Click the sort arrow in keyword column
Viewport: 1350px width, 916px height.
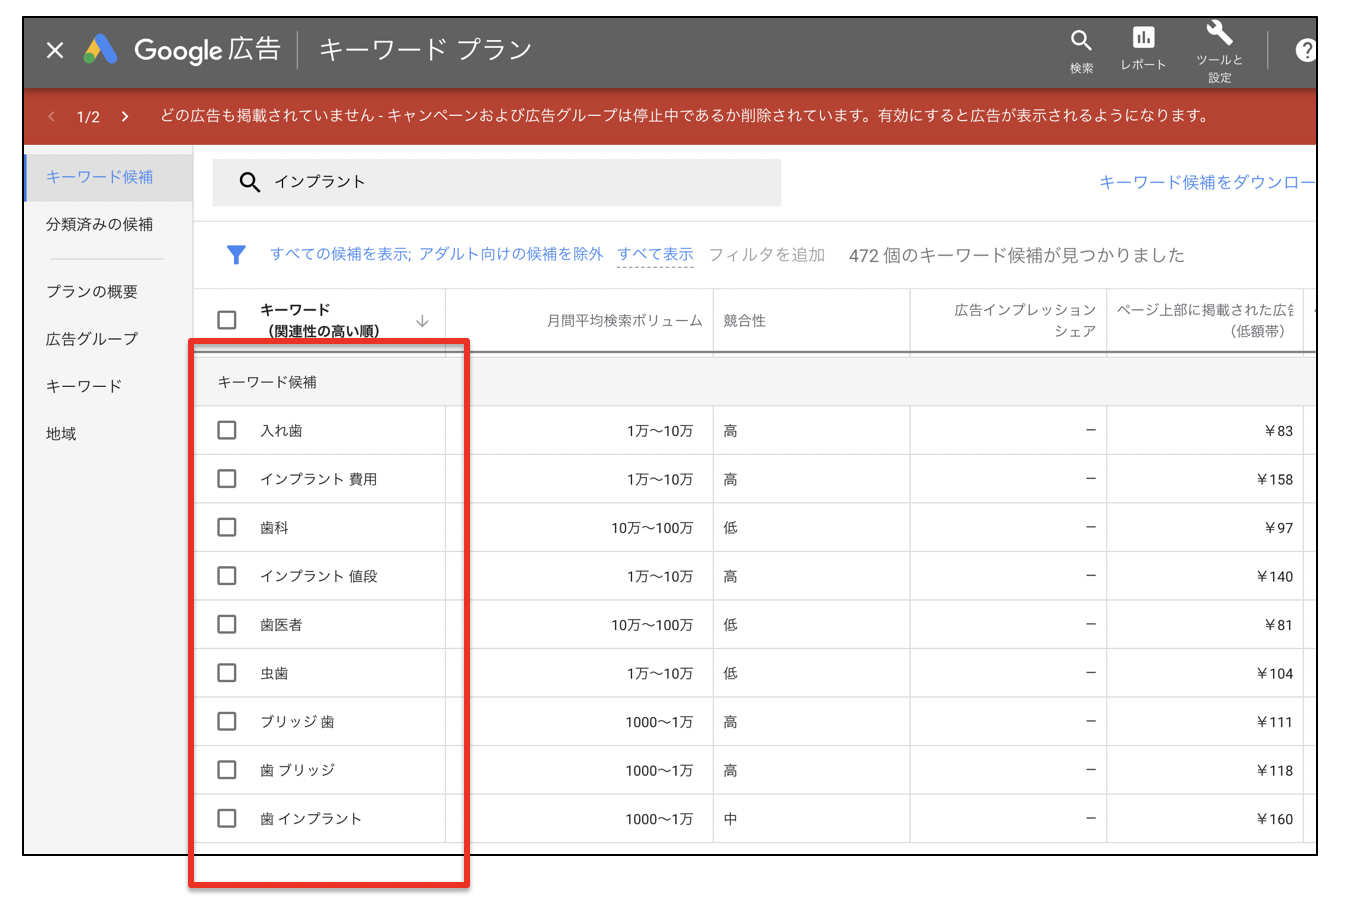(422, 321)
